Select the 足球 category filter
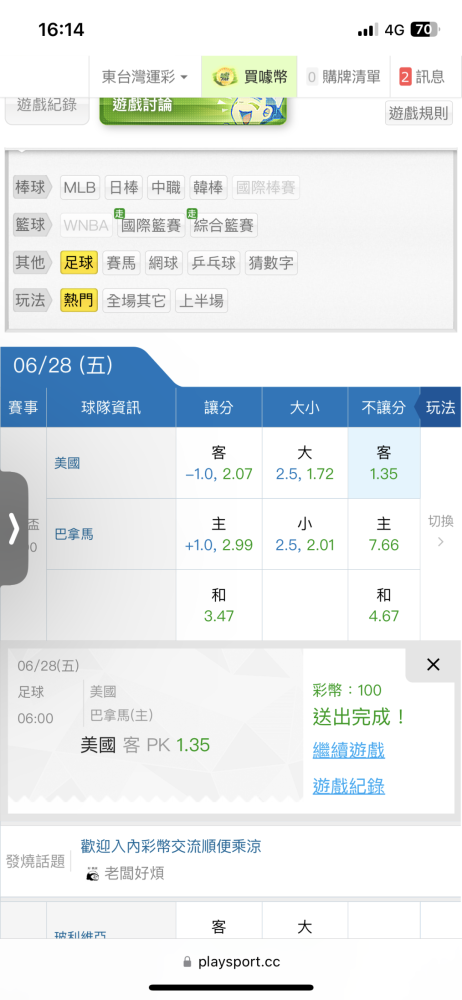The height and width of the screenshot is (1000, 462). [x=79, y=263]
